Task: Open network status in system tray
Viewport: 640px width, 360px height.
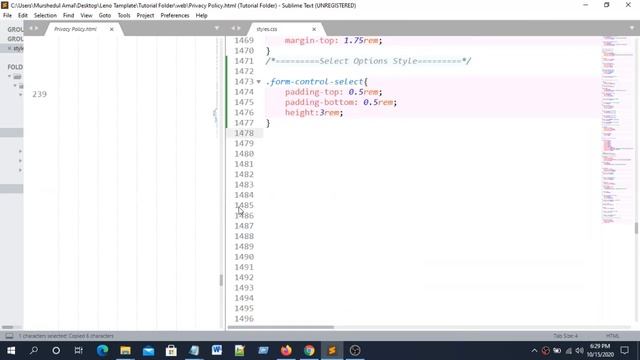Action: [x=569, y=351]
